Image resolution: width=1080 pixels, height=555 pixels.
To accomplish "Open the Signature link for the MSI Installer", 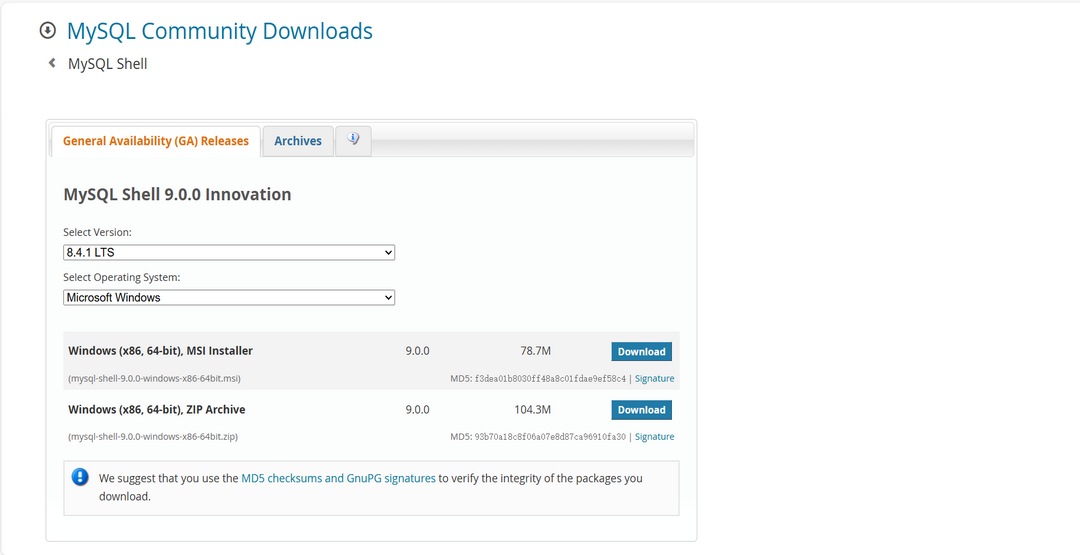I will pos(654,379).
